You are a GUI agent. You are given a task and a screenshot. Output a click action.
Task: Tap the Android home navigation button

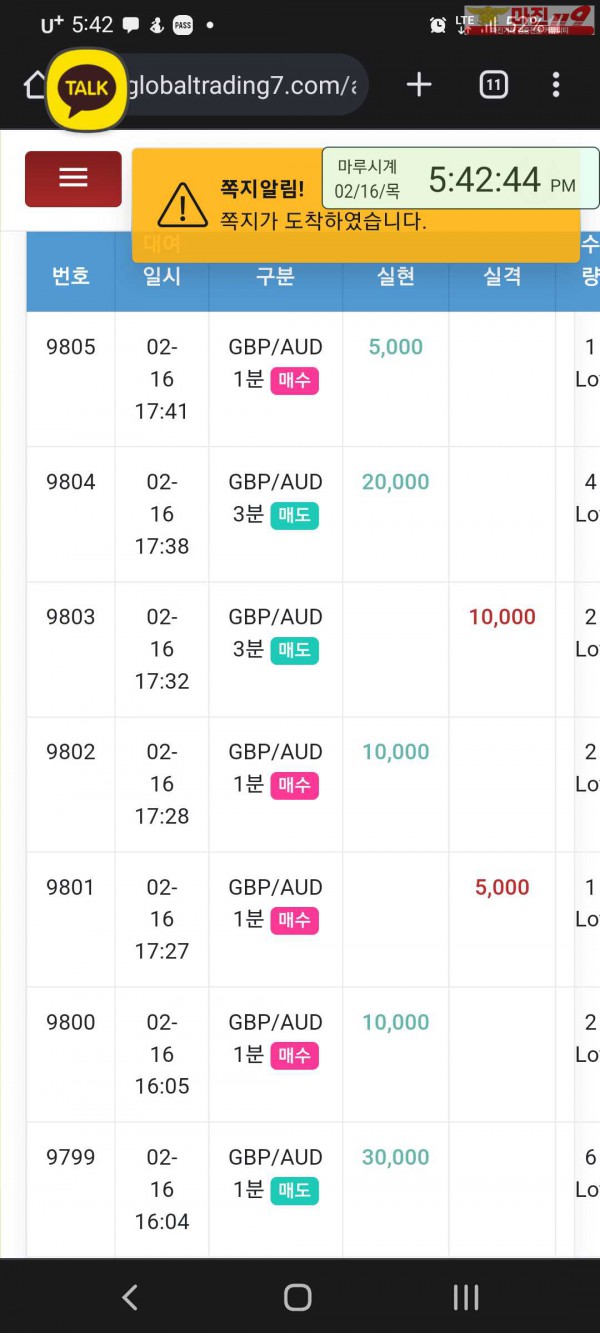[298, 1297]
